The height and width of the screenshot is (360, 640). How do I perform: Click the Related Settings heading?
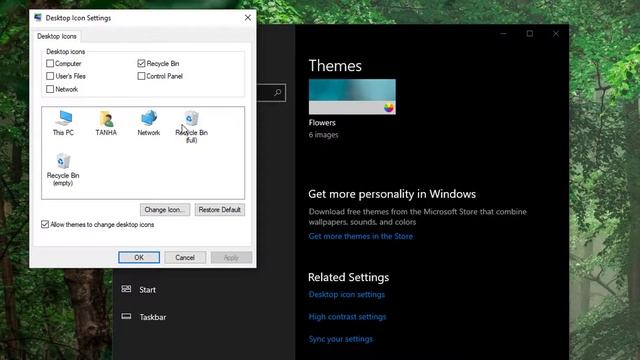click(348, 277)
